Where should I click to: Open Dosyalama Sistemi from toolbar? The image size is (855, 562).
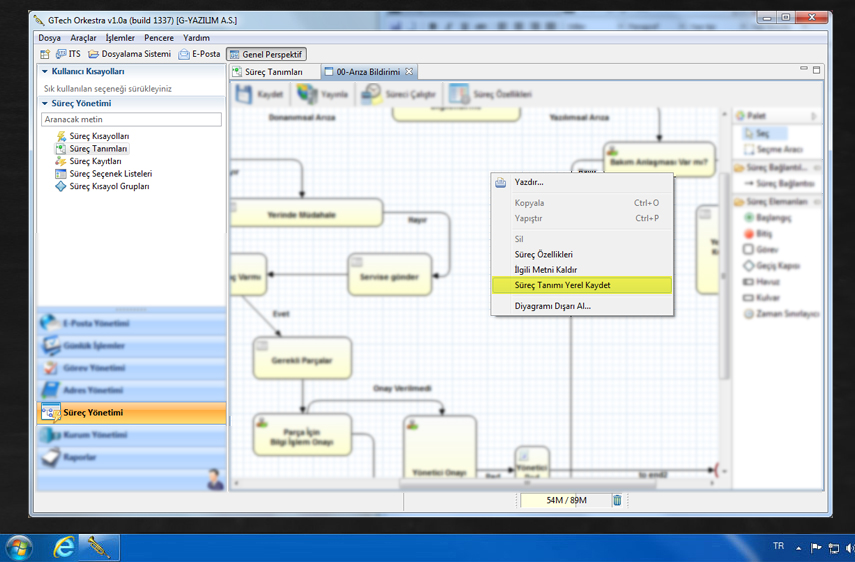coord(130,54)
